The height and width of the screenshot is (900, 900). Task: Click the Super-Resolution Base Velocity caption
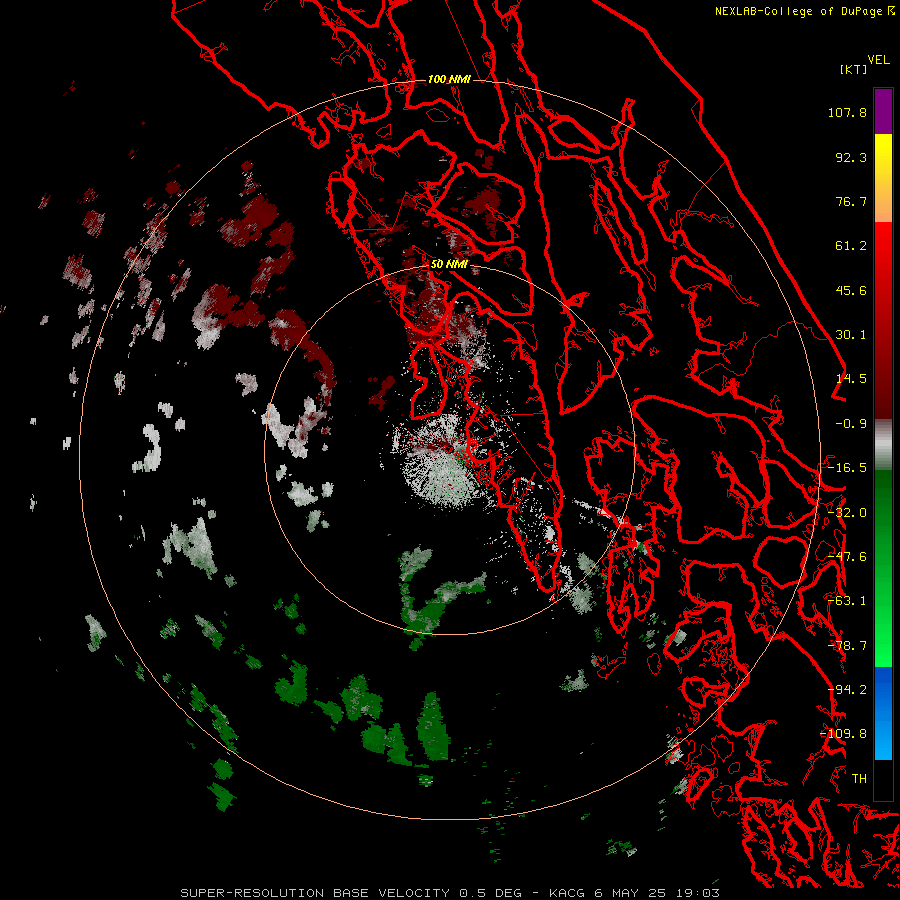(449, 893)
